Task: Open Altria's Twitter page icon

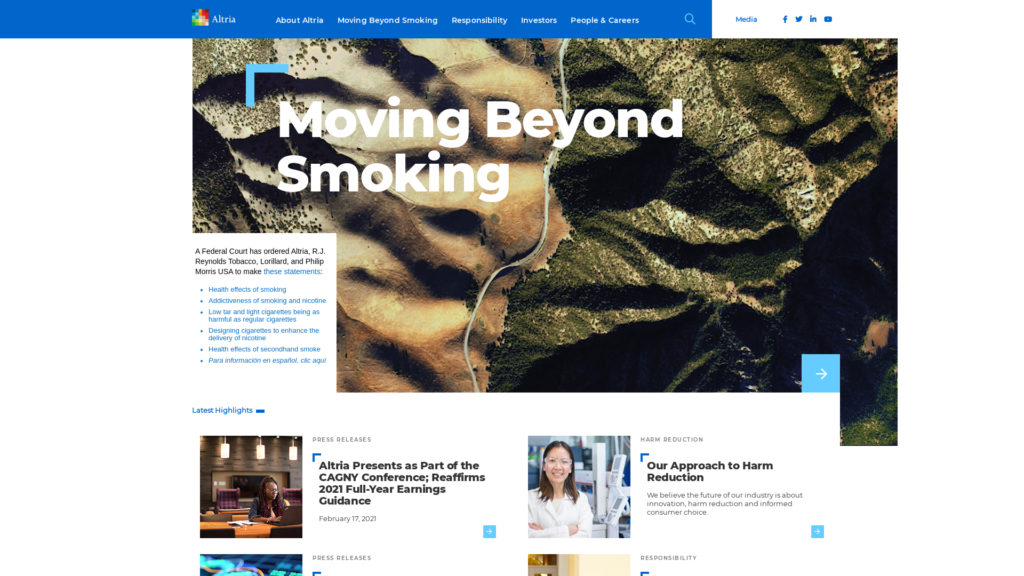Action: (799, 19)
